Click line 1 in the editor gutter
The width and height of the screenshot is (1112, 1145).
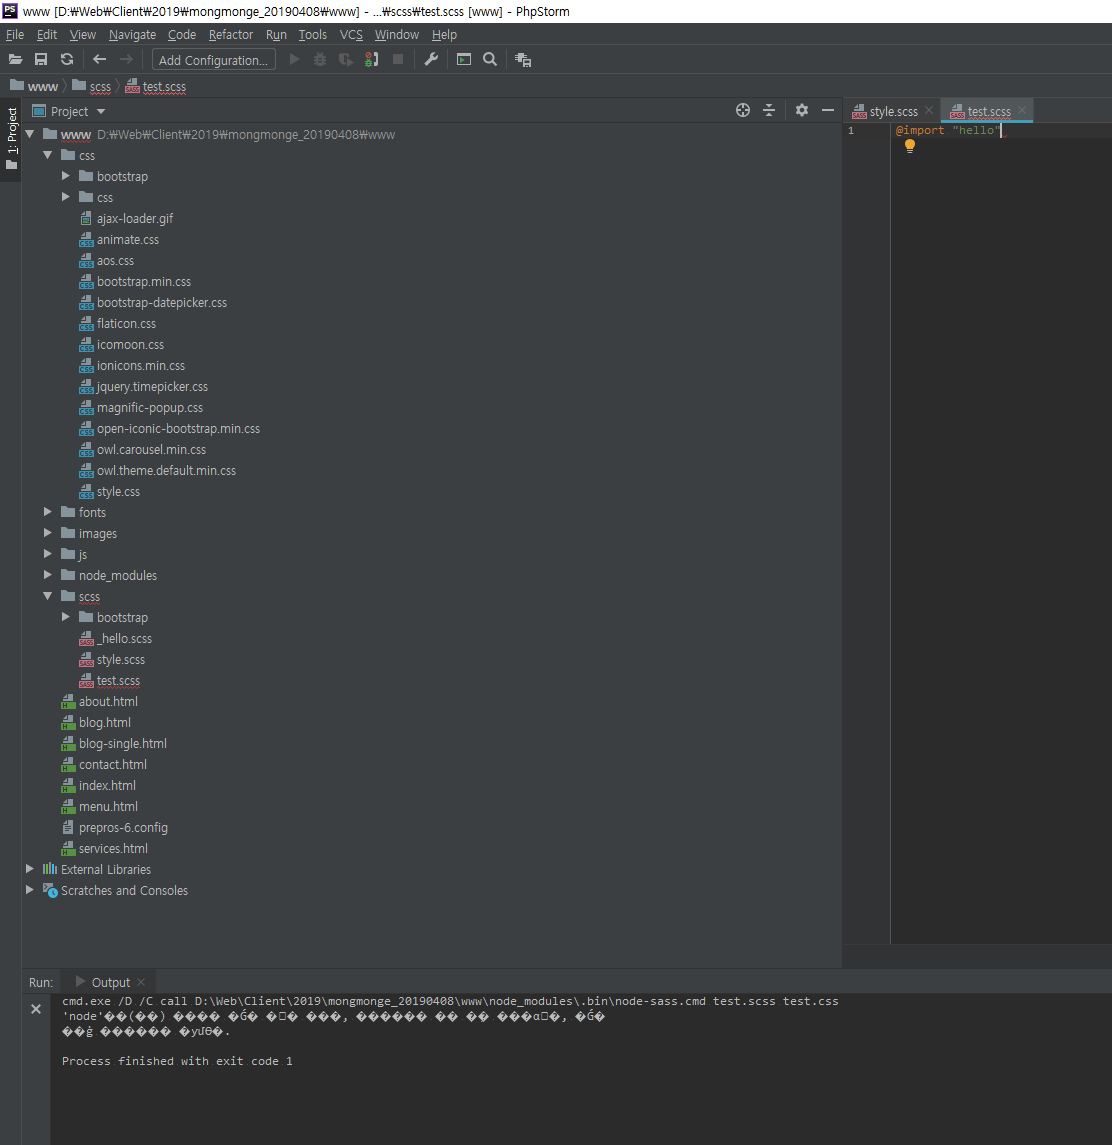(x=851, y=130)
